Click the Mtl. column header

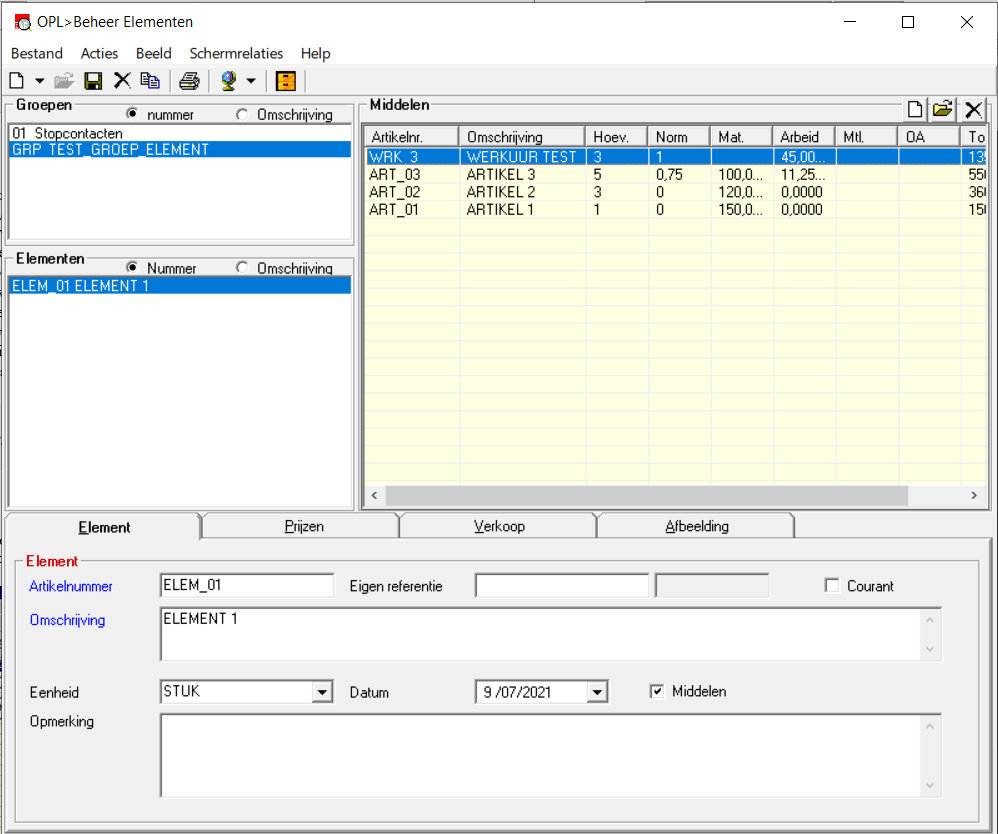click(867, 137)
